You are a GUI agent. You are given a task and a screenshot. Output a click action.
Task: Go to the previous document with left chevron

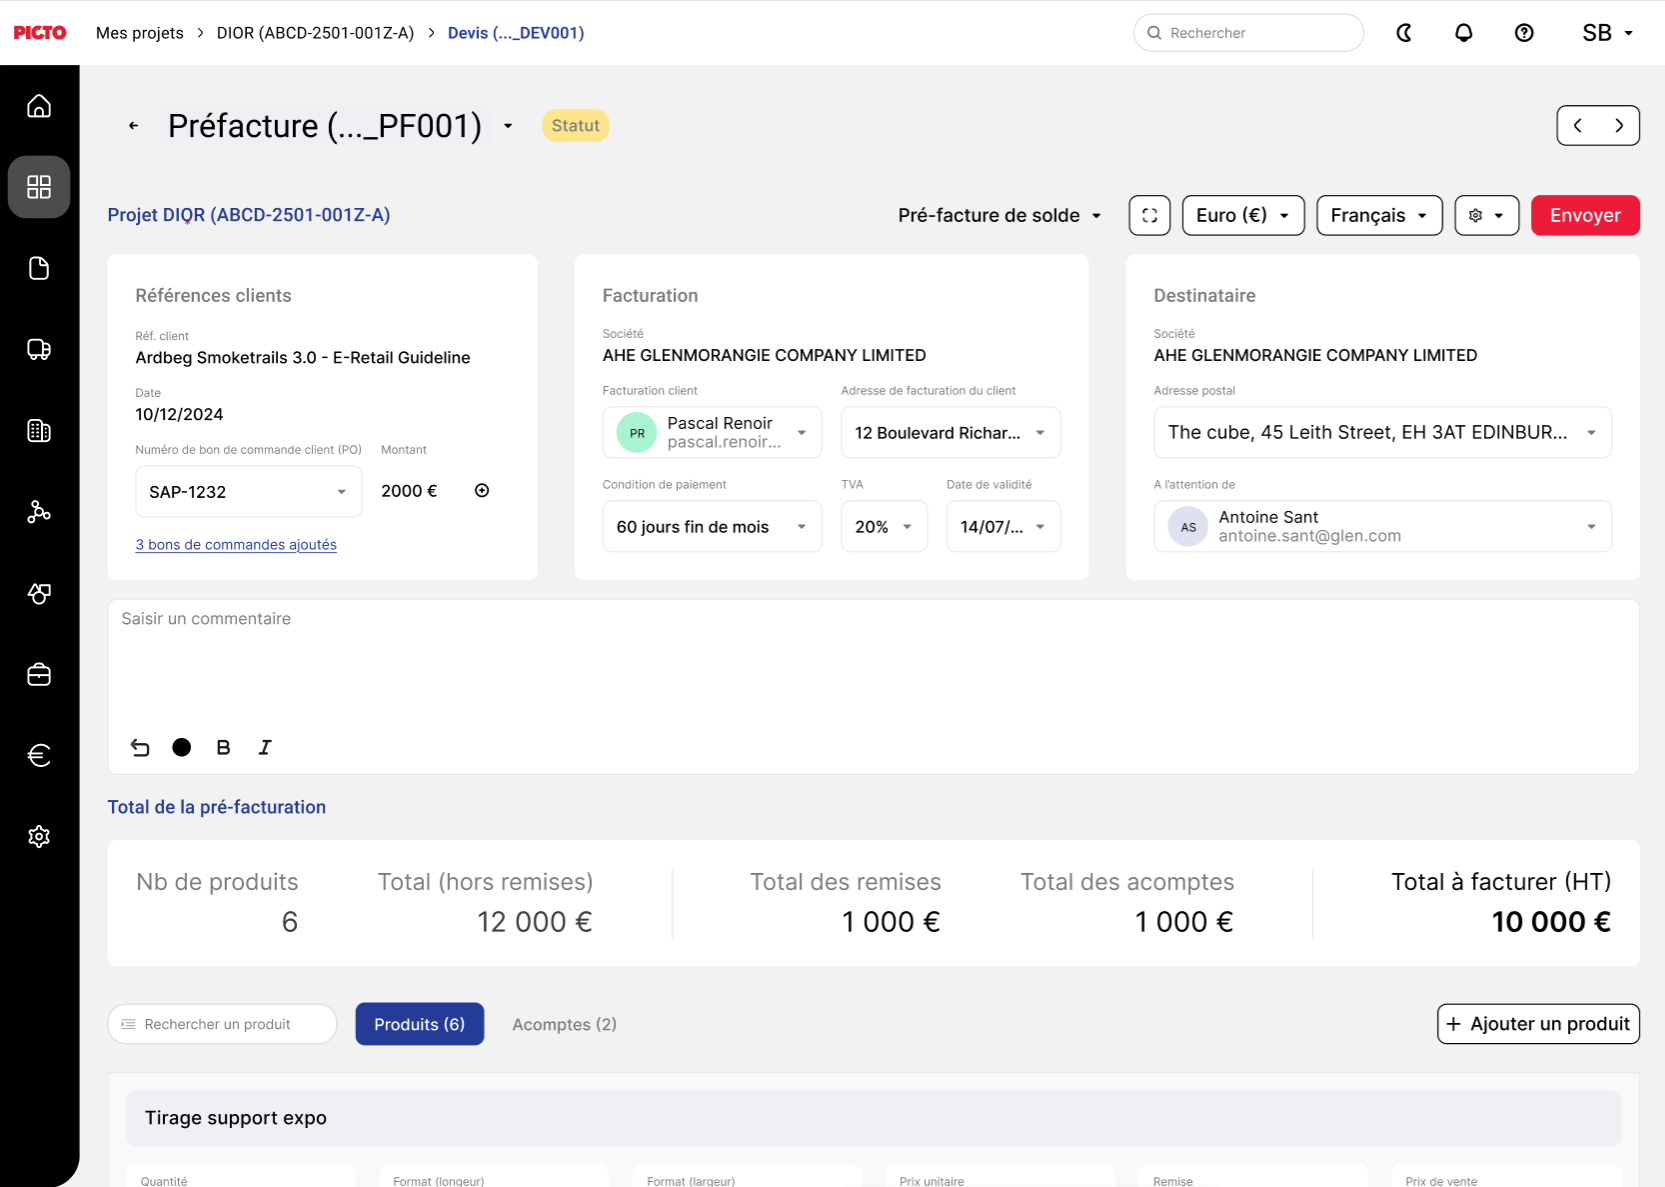(1578, 126)
